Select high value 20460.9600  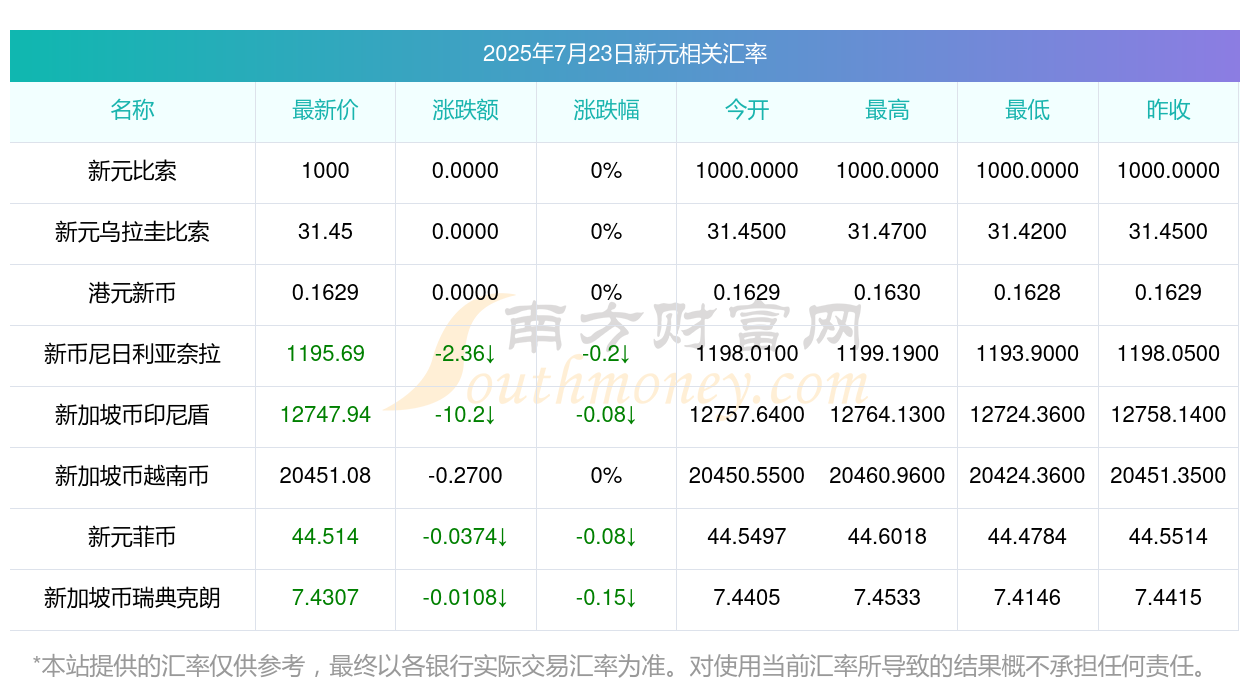pos(887,476)
